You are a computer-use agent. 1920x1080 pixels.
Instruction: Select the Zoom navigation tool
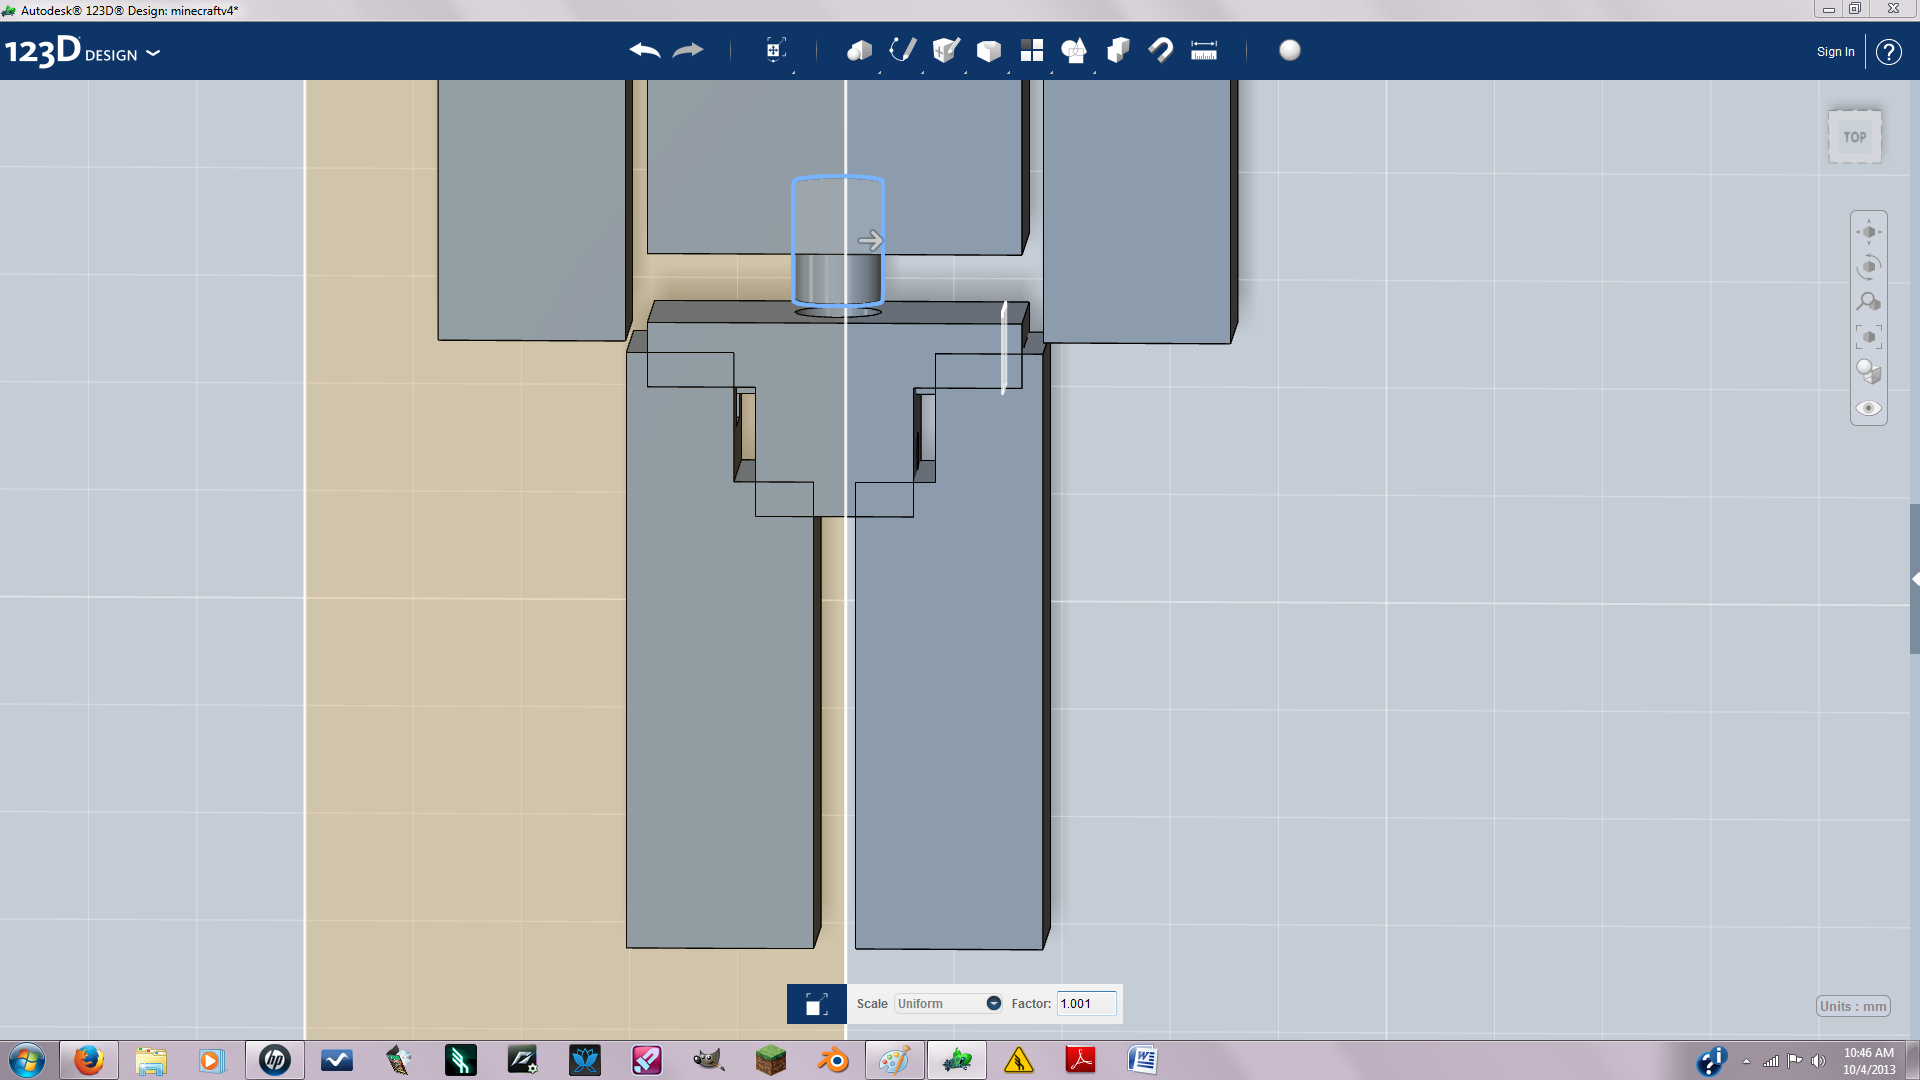tap(1869, 302)
